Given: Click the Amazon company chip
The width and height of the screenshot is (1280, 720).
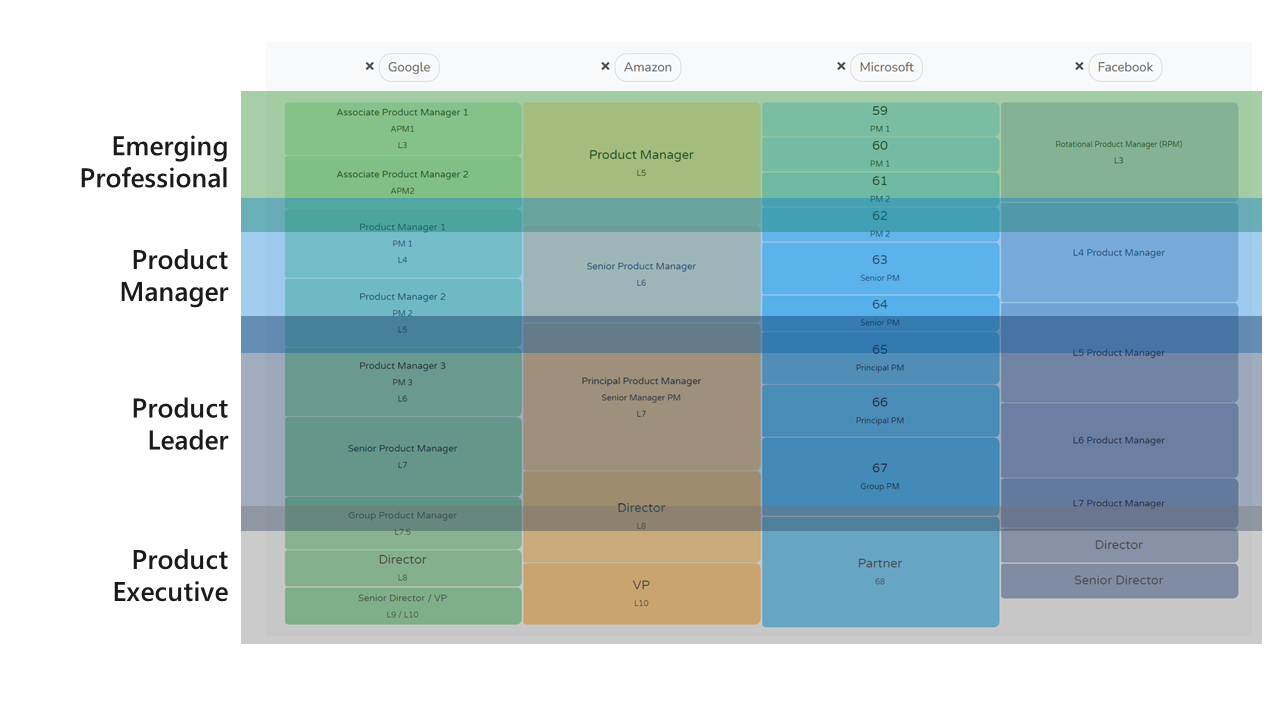Looking at the screenshot, I should (648, 67).
